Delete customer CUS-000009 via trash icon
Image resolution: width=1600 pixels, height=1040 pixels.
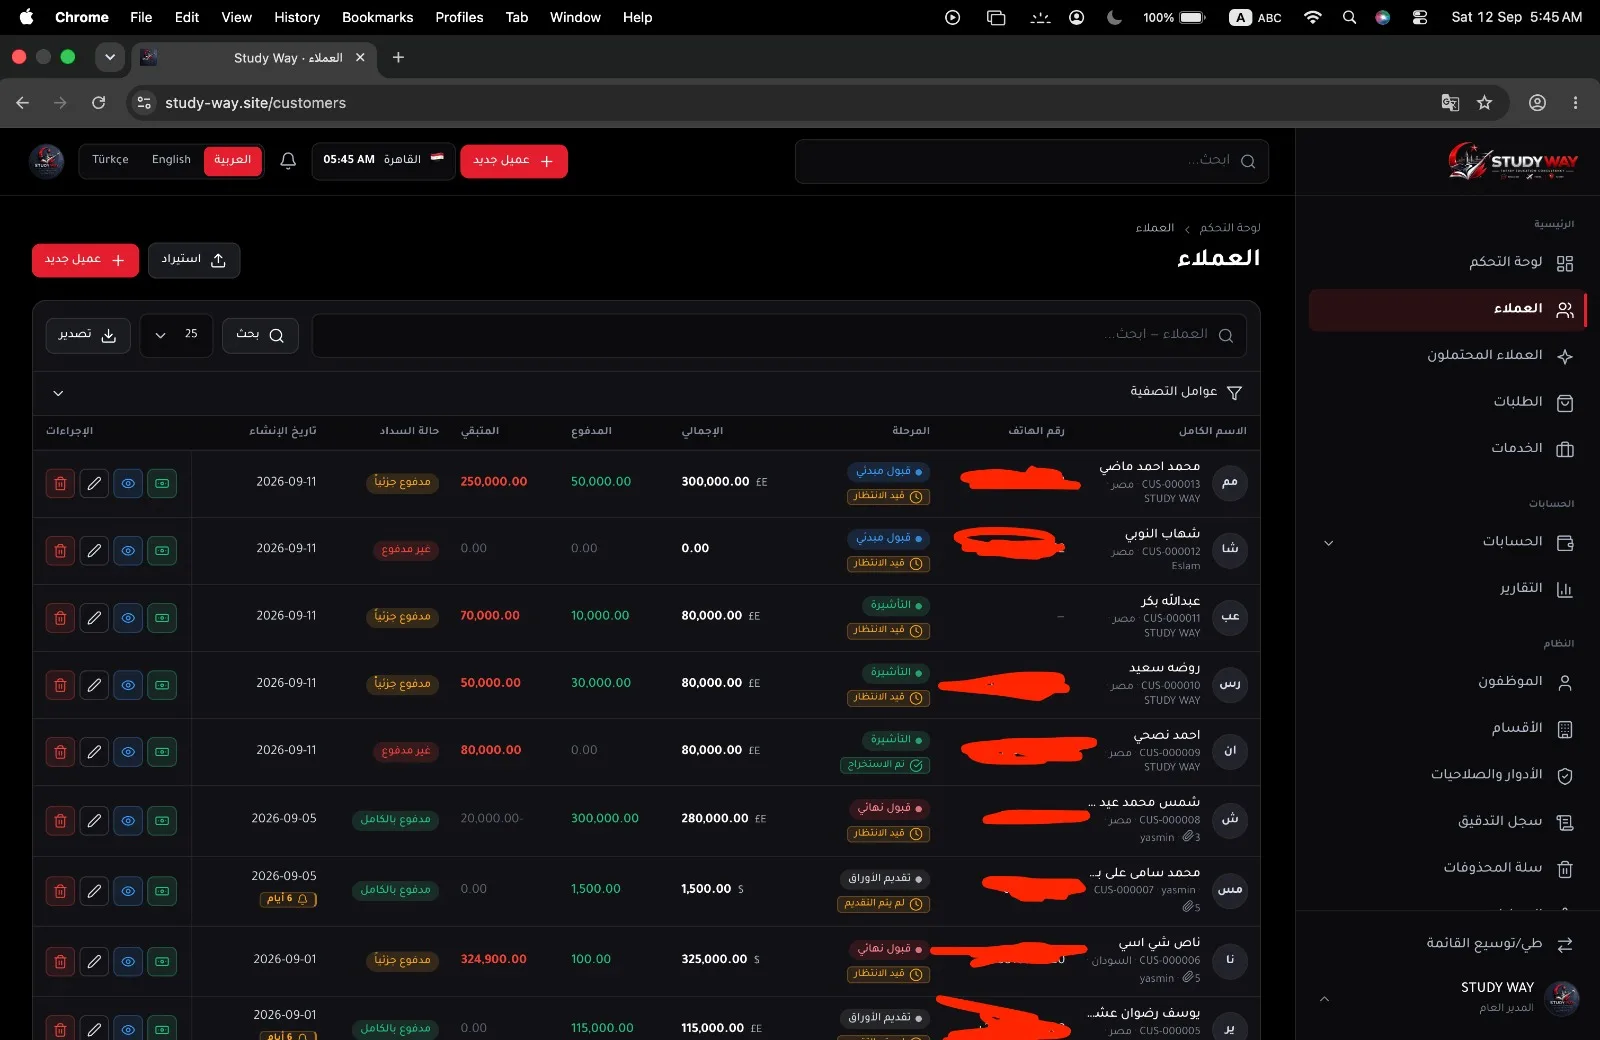click(x=60, y=752)
